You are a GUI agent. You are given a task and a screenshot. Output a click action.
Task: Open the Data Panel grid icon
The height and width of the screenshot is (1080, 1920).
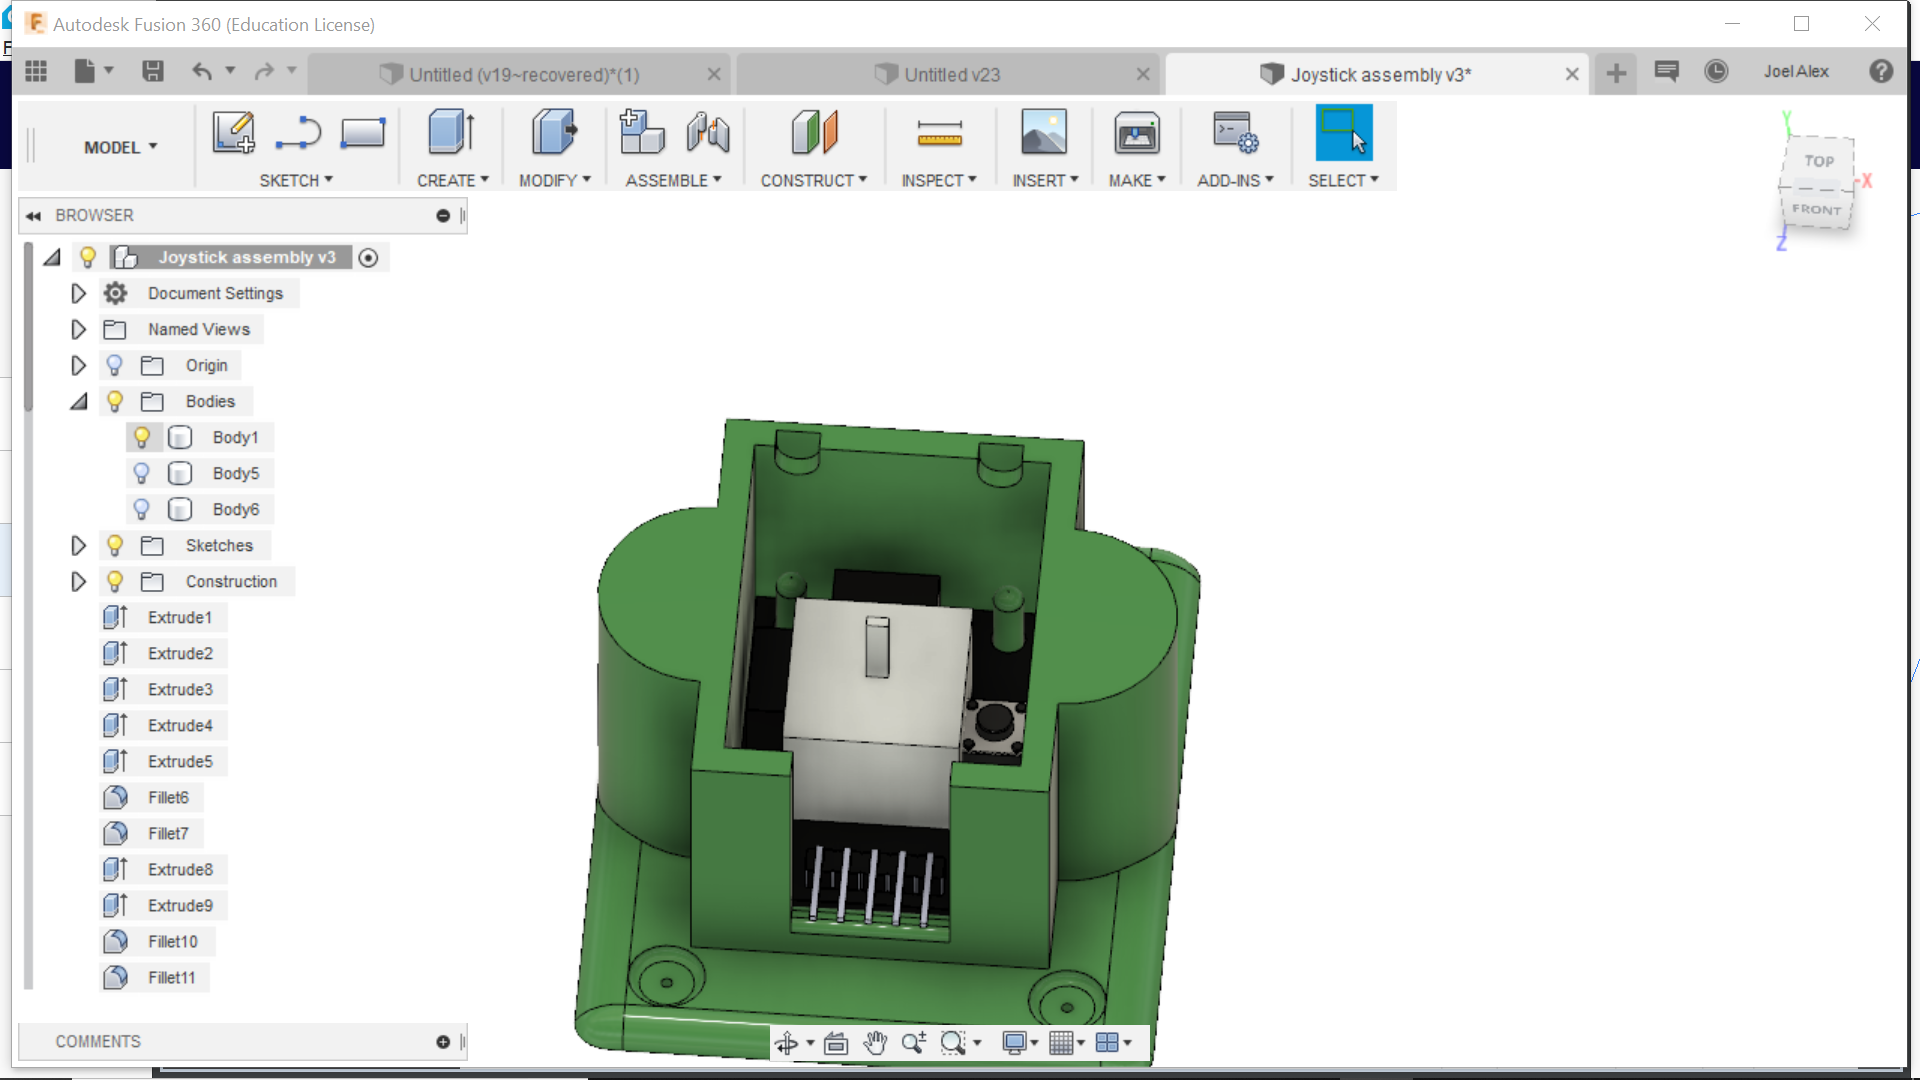36,71
